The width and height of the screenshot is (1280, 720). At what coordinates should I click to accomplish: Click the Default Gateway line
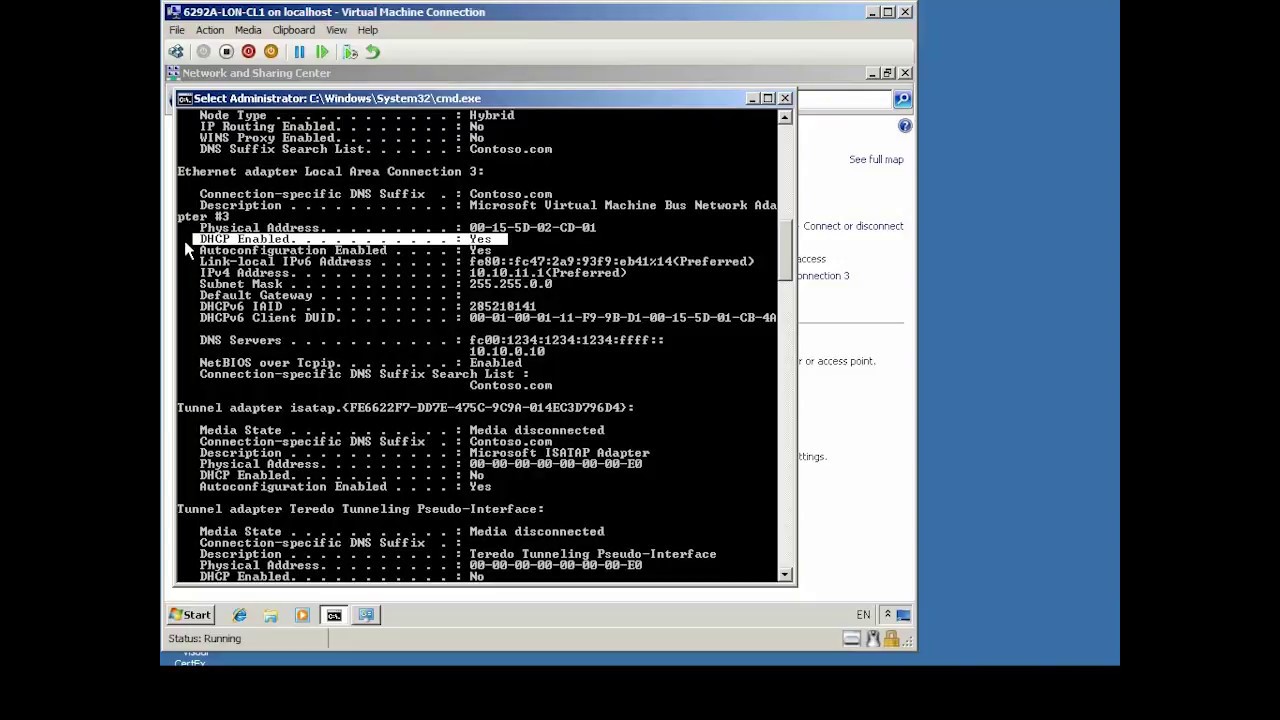tap(331, 296)
